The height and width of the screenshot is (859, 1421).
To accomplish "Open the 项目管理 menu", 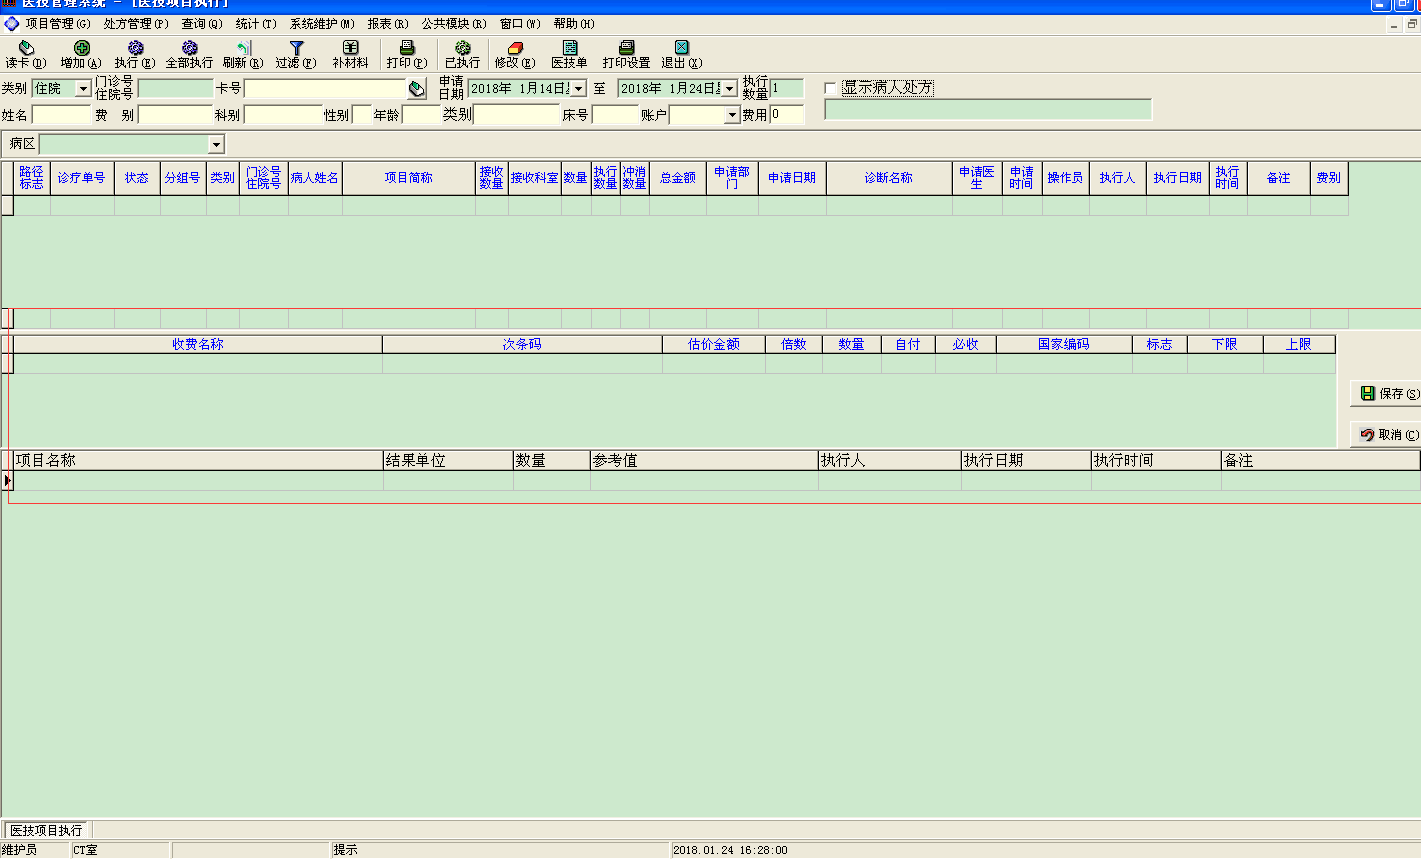I will point(57,23).
